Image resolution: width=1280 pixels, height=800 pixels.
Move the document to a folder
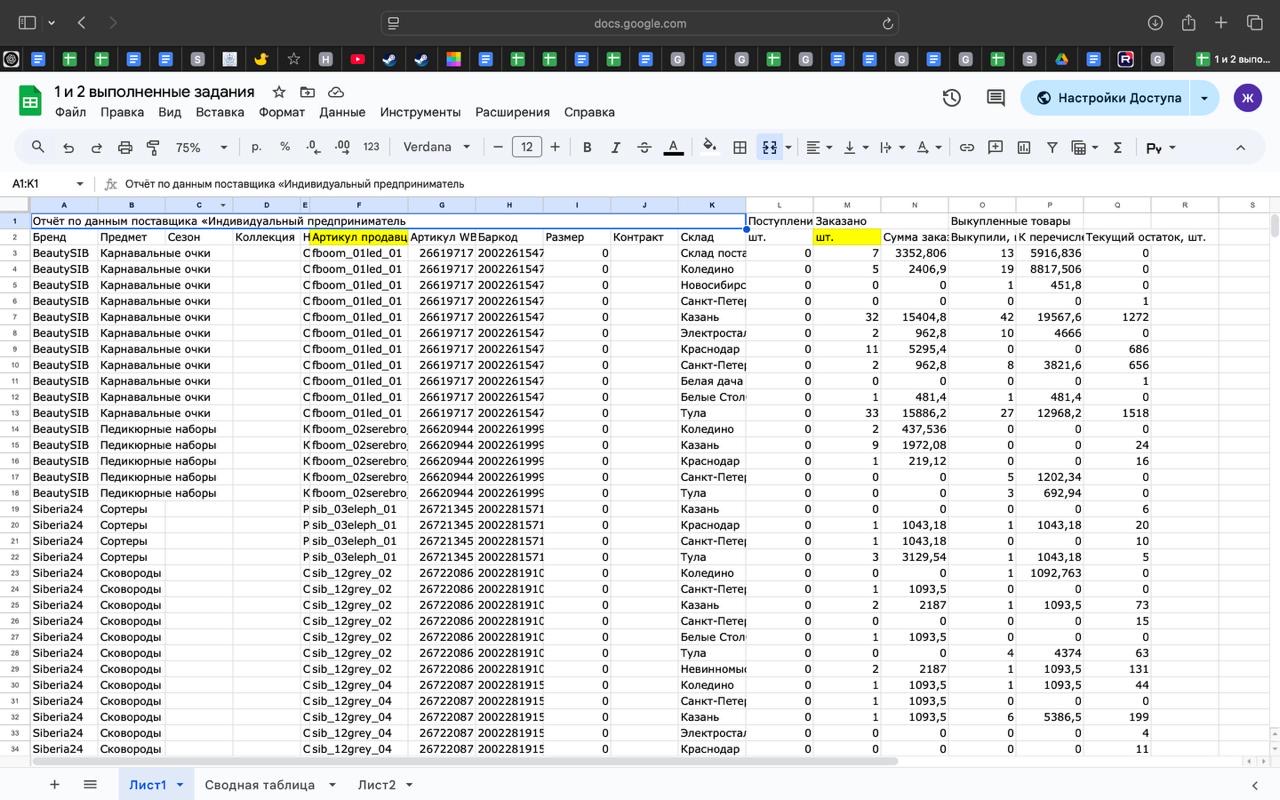point(307,92)
